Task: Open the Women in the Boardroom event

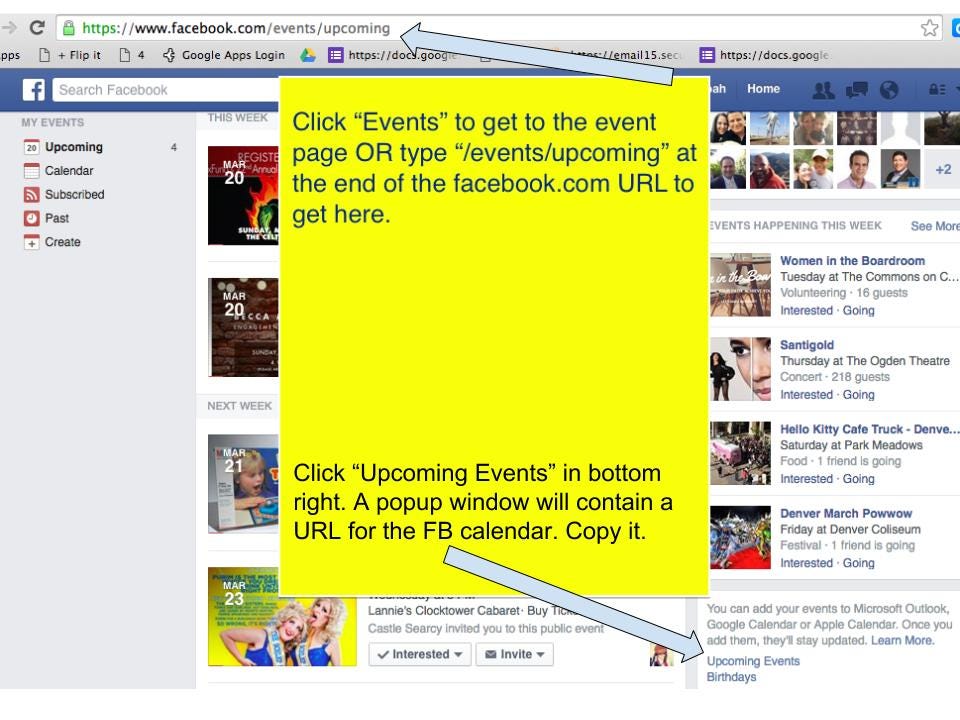Action: coord(852,261)
